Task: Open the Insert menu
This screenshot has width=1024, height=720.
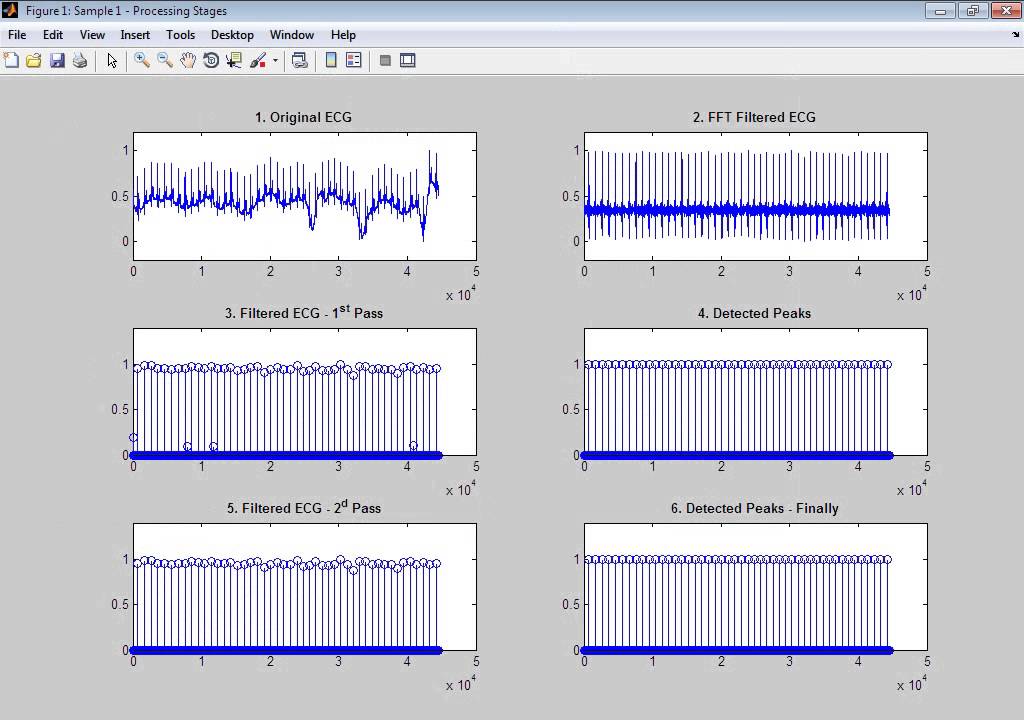Action: coord(135,35)
